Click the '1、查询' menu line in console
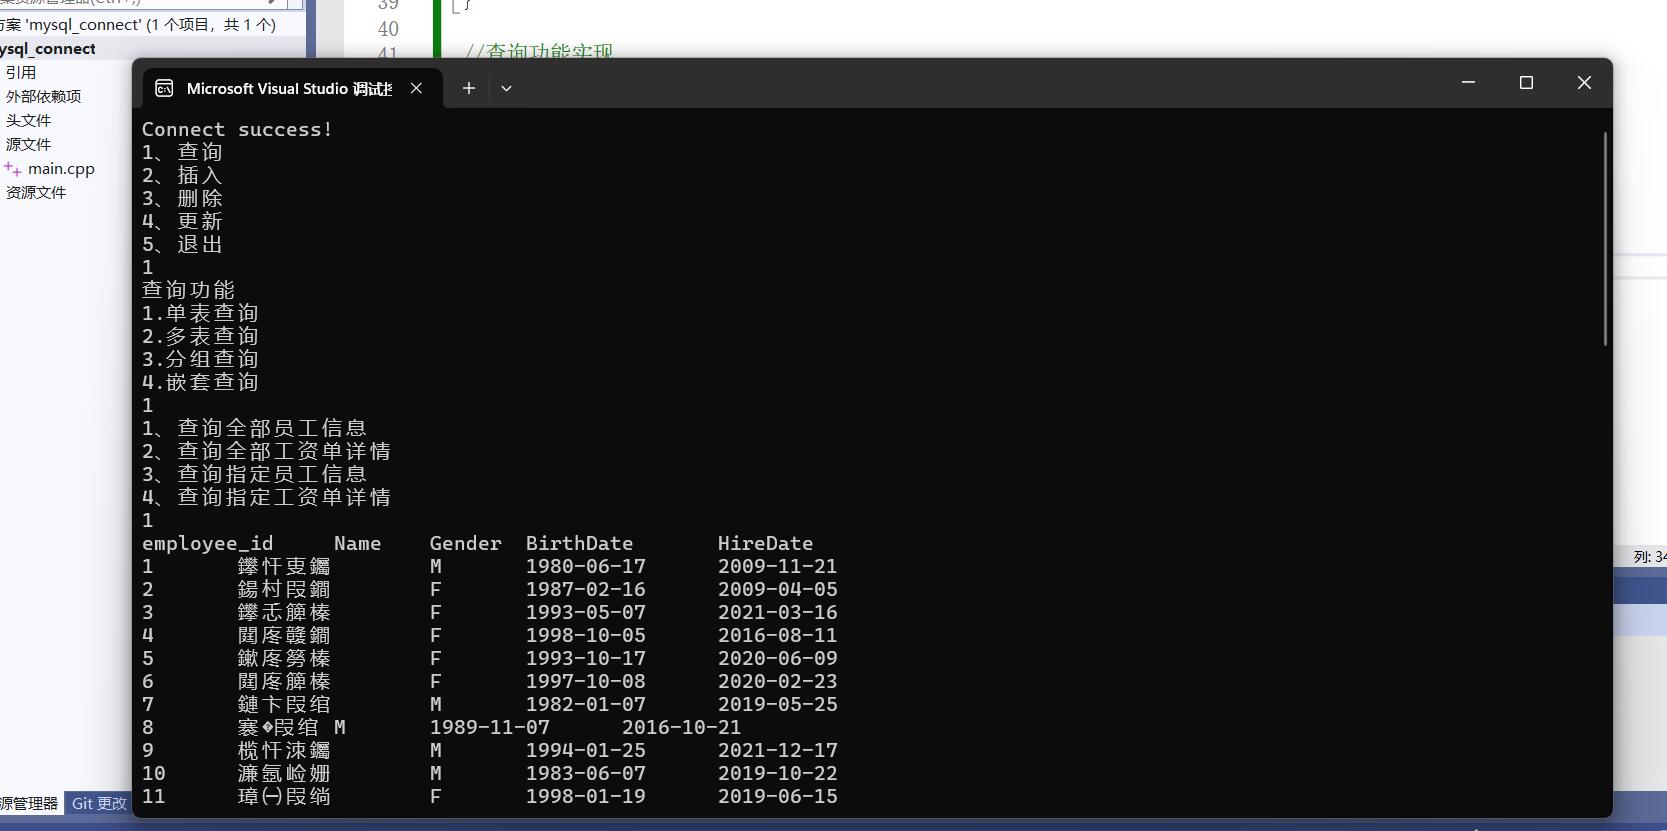The width and height of the screenshot is (1667, 831). coord(182,152)
